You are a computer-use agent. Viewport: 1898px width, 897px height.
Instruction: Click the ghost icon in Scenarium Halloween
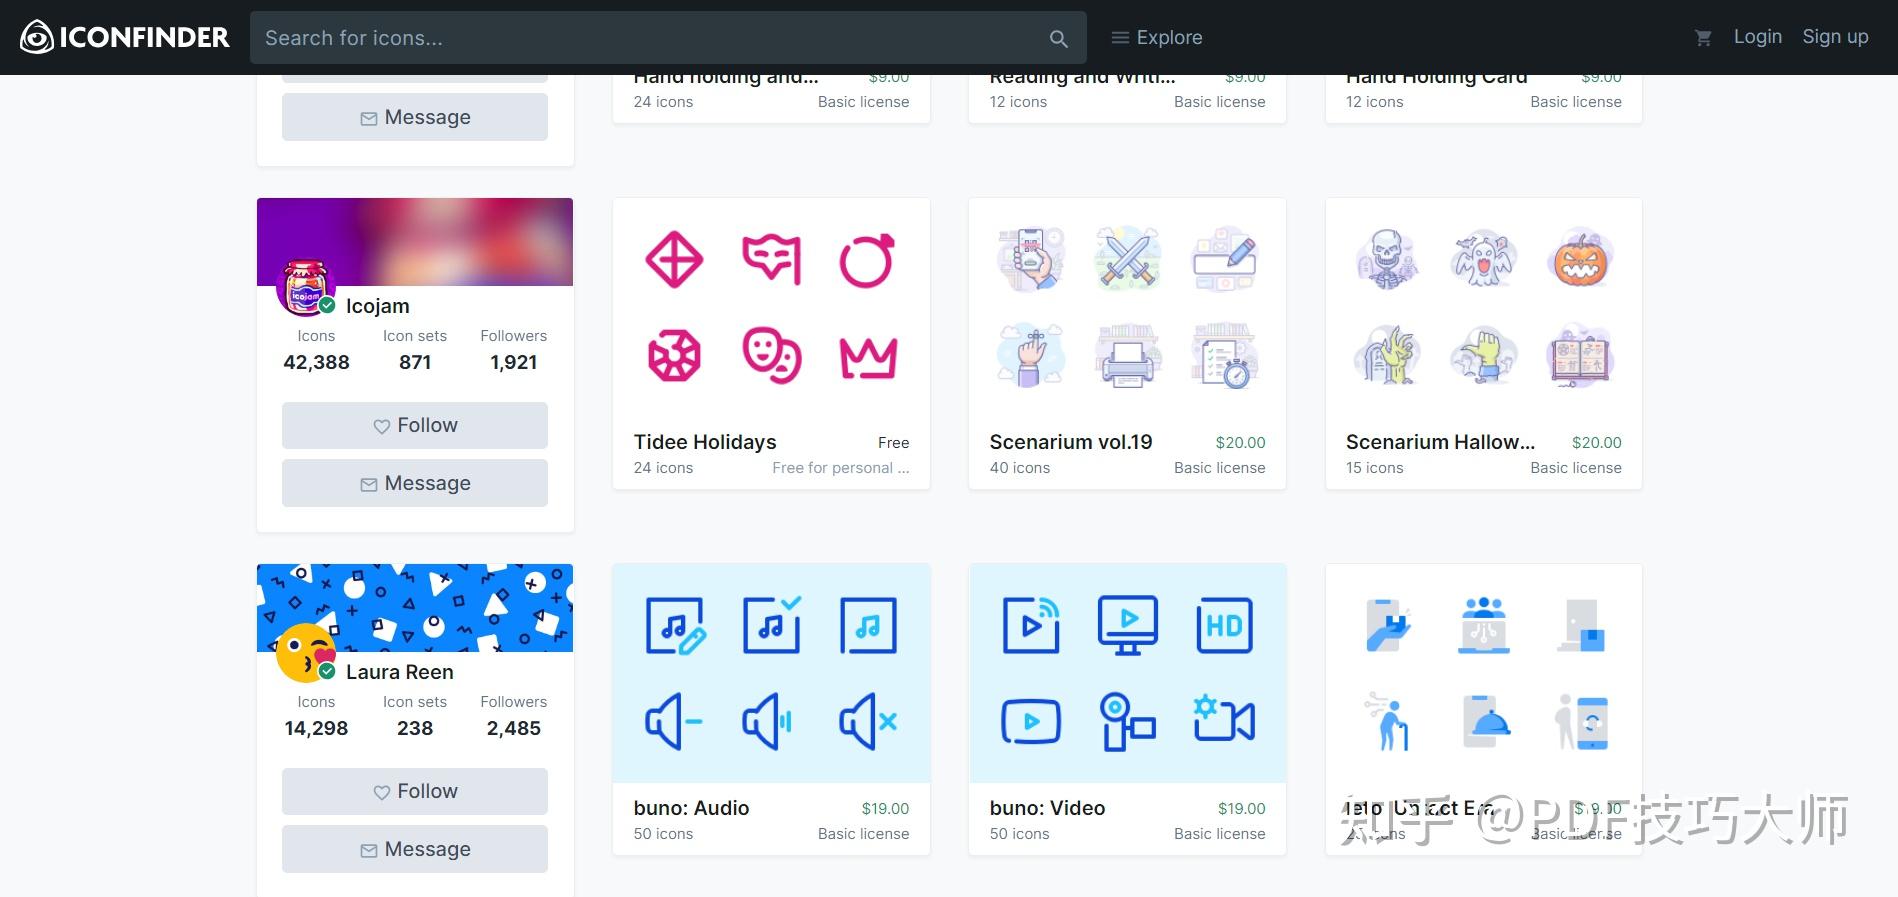(x=1484, y=259)
